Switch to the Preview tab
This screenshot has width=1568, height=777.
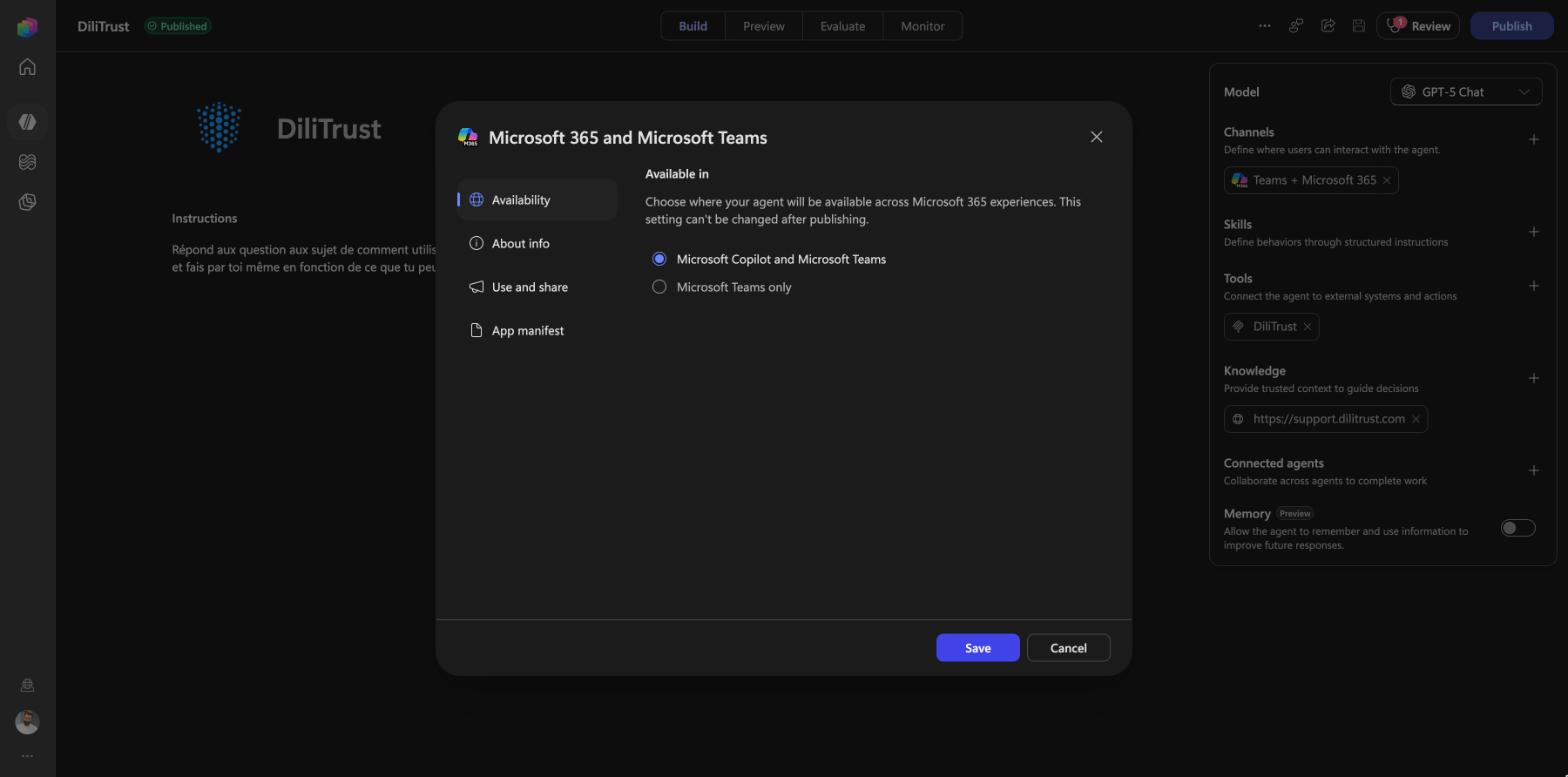(x=764, y=26)
